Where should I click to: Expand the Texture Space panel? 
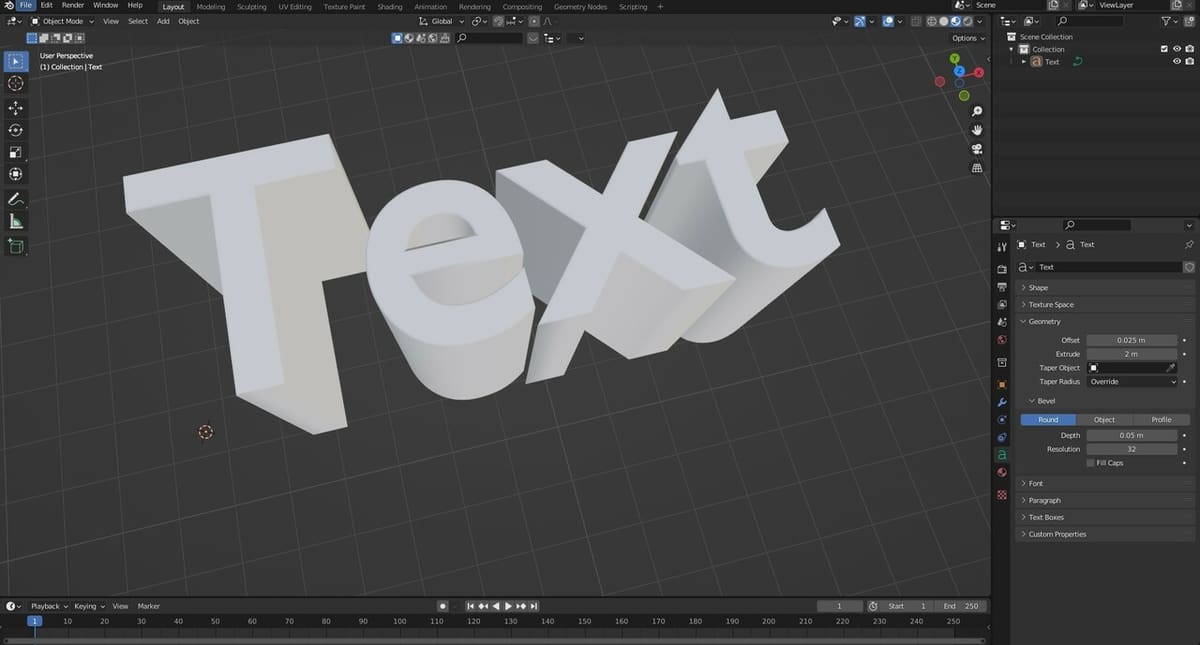click(x=1104, y=304)
